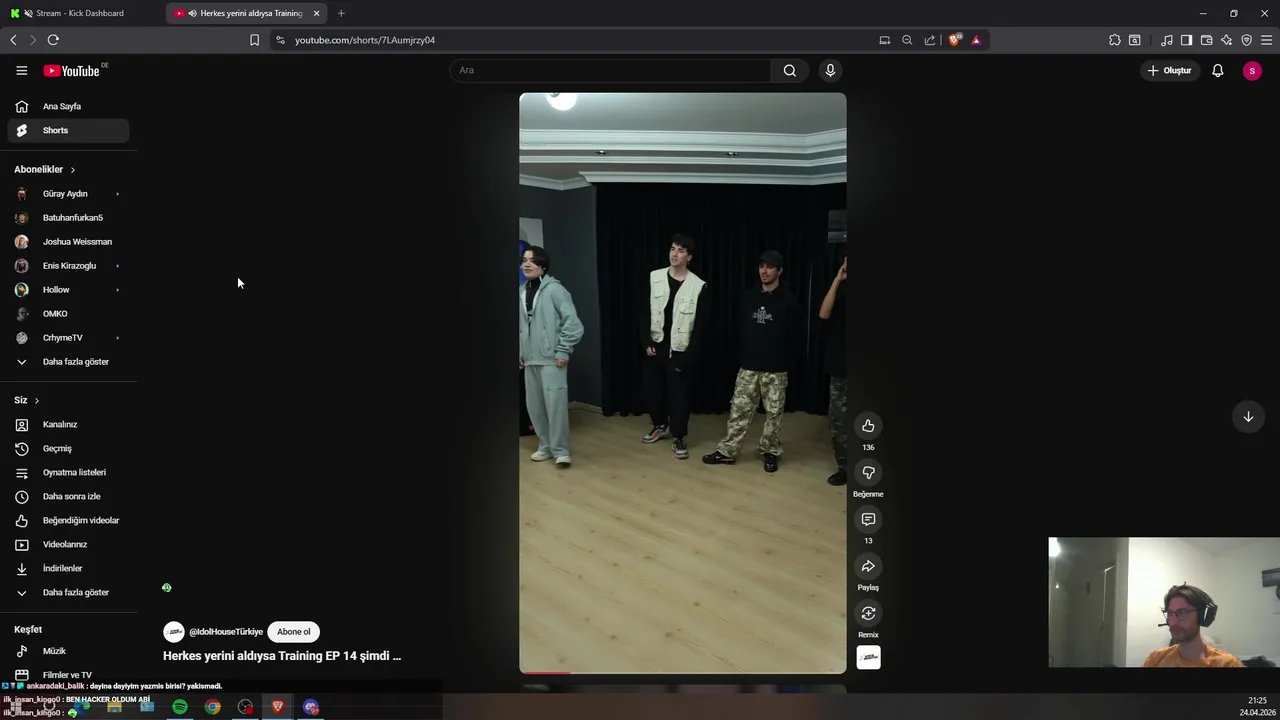
Task: Open the Short's comments
Action: click(x=868, y=520)
